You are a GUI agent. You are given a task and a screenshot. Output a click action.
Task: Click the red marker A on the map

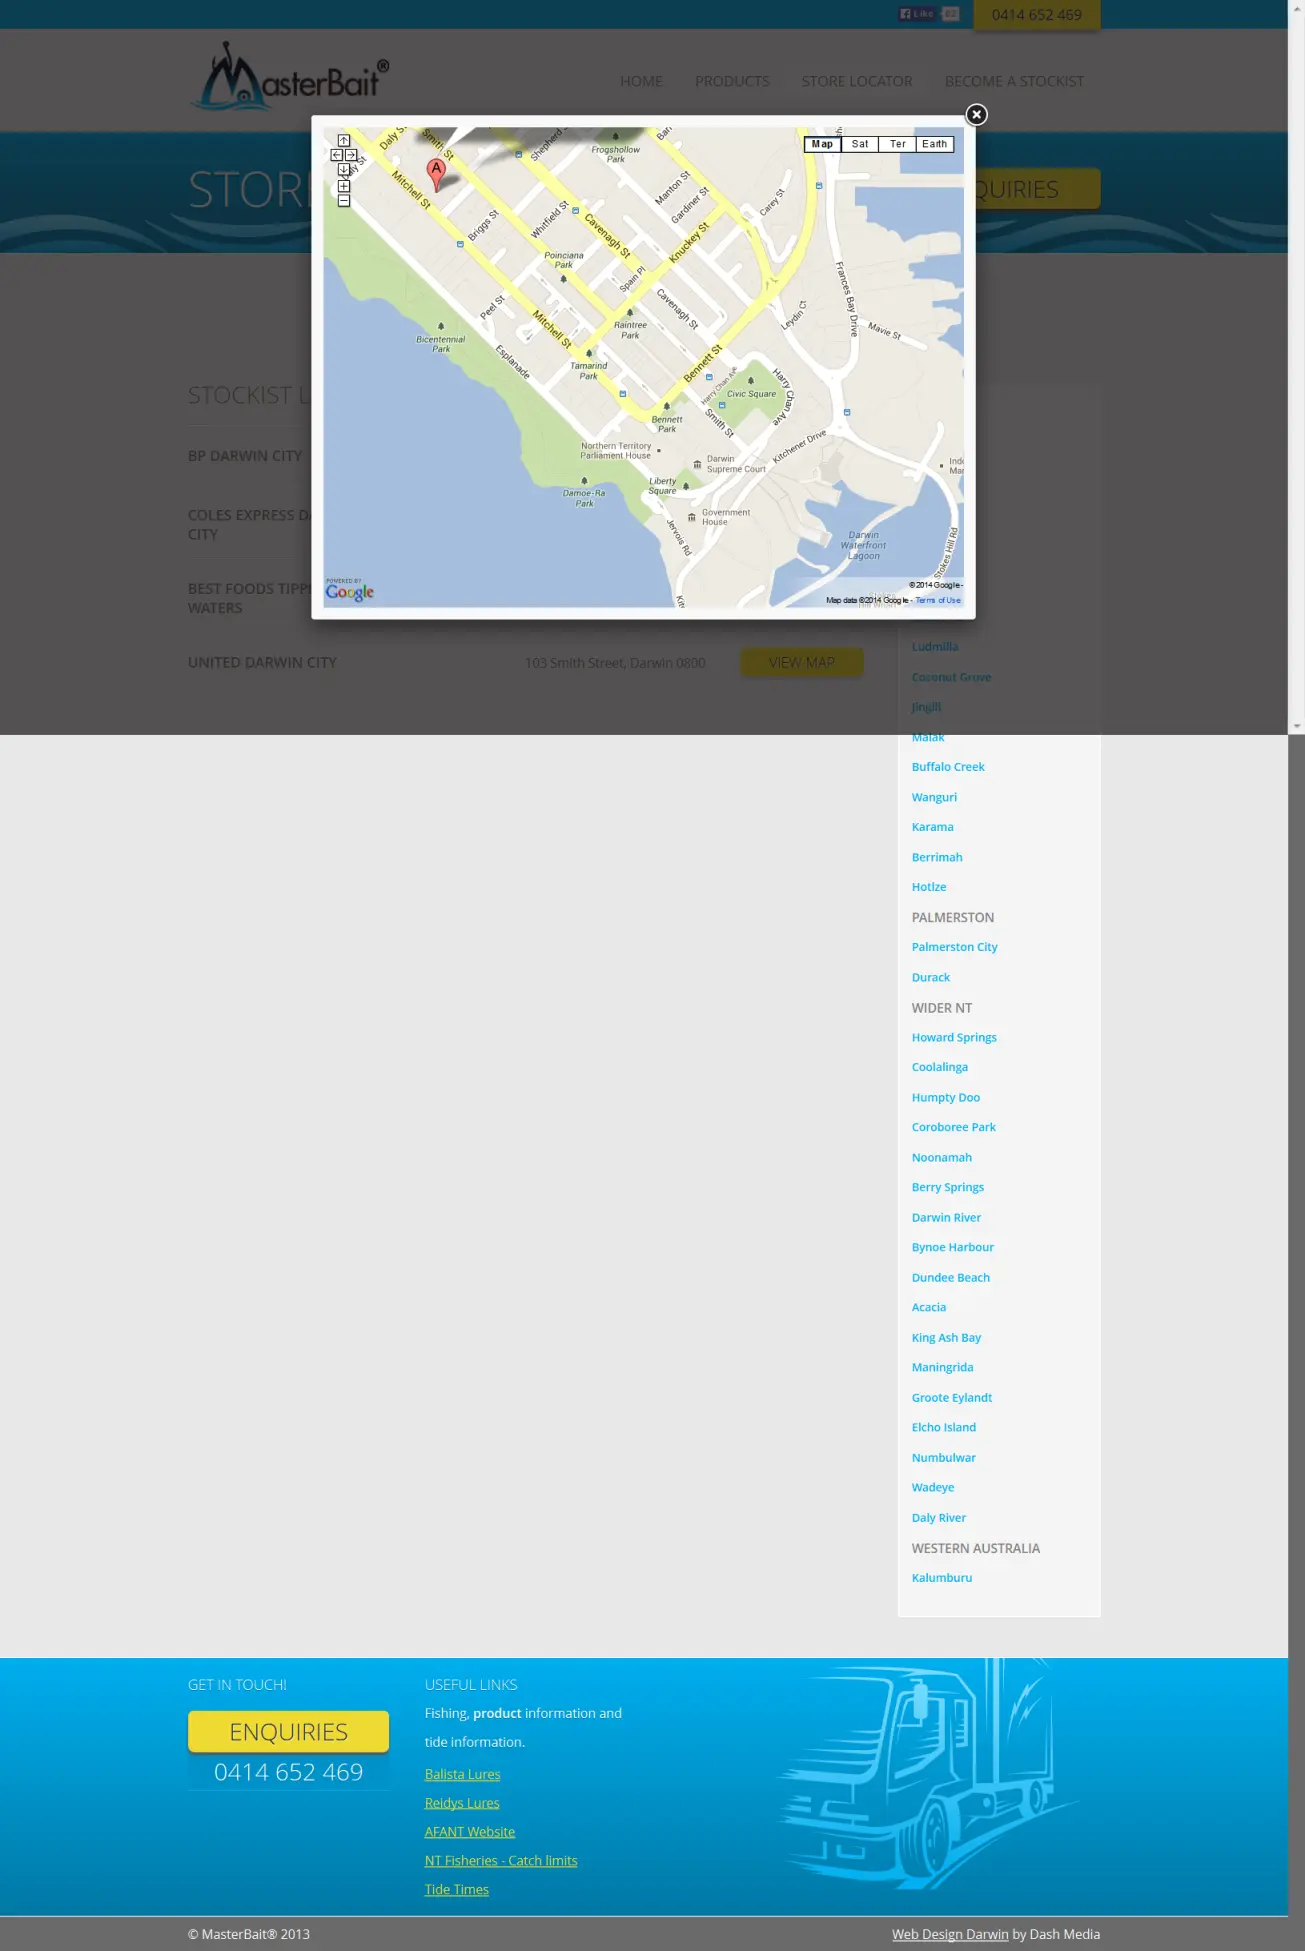tap(436, 172)
